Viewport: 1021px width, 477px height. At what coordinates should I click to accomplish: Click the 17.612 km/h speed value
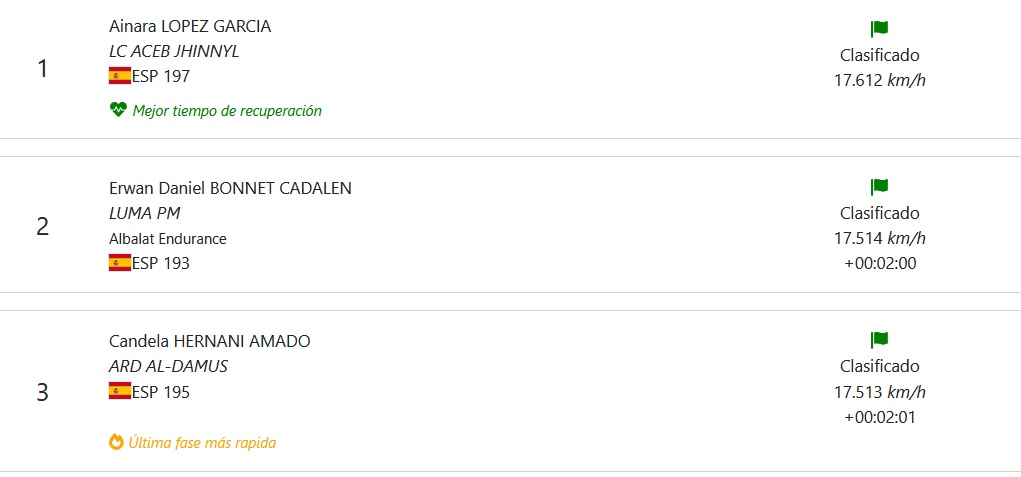(x=879, y=81)
